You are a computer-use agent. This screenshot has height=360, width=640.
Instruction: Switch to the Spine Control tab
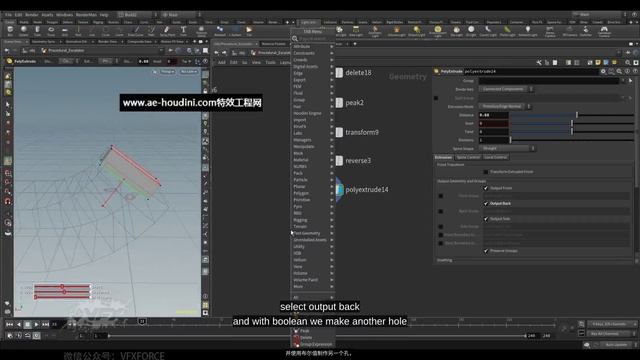click(x=468, y=157)
